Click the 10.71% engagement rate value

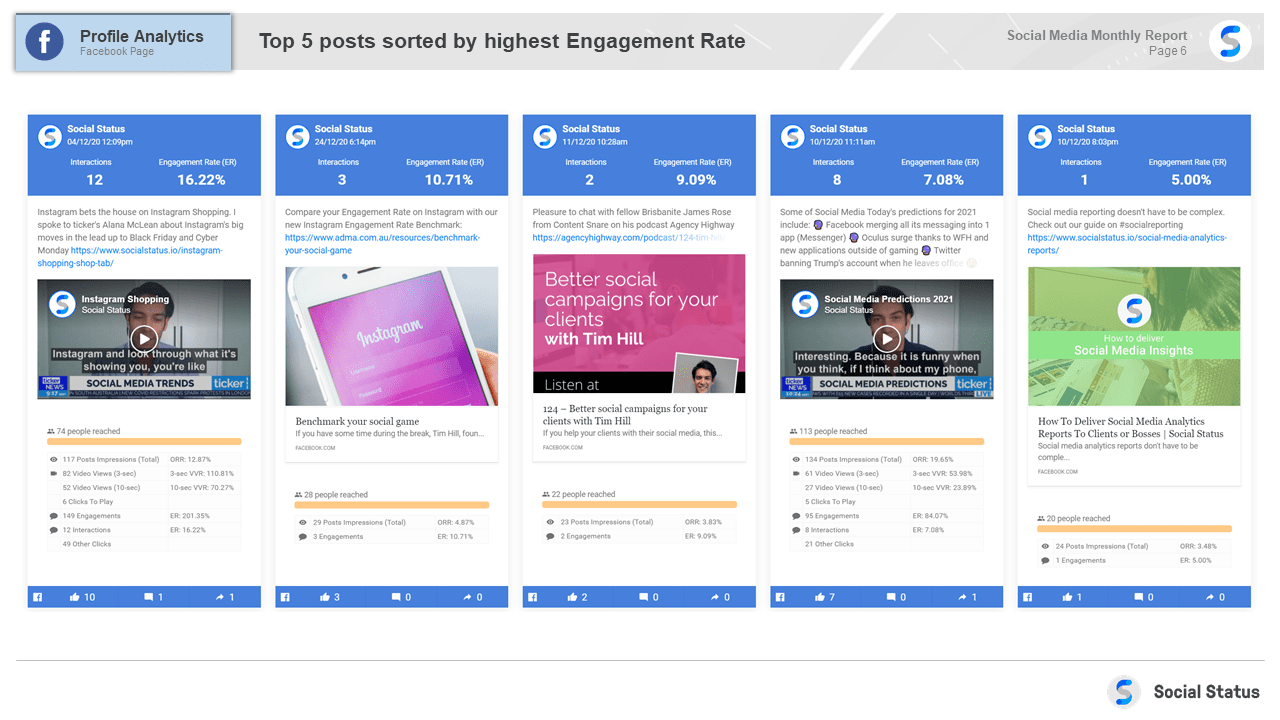point(449,180)
